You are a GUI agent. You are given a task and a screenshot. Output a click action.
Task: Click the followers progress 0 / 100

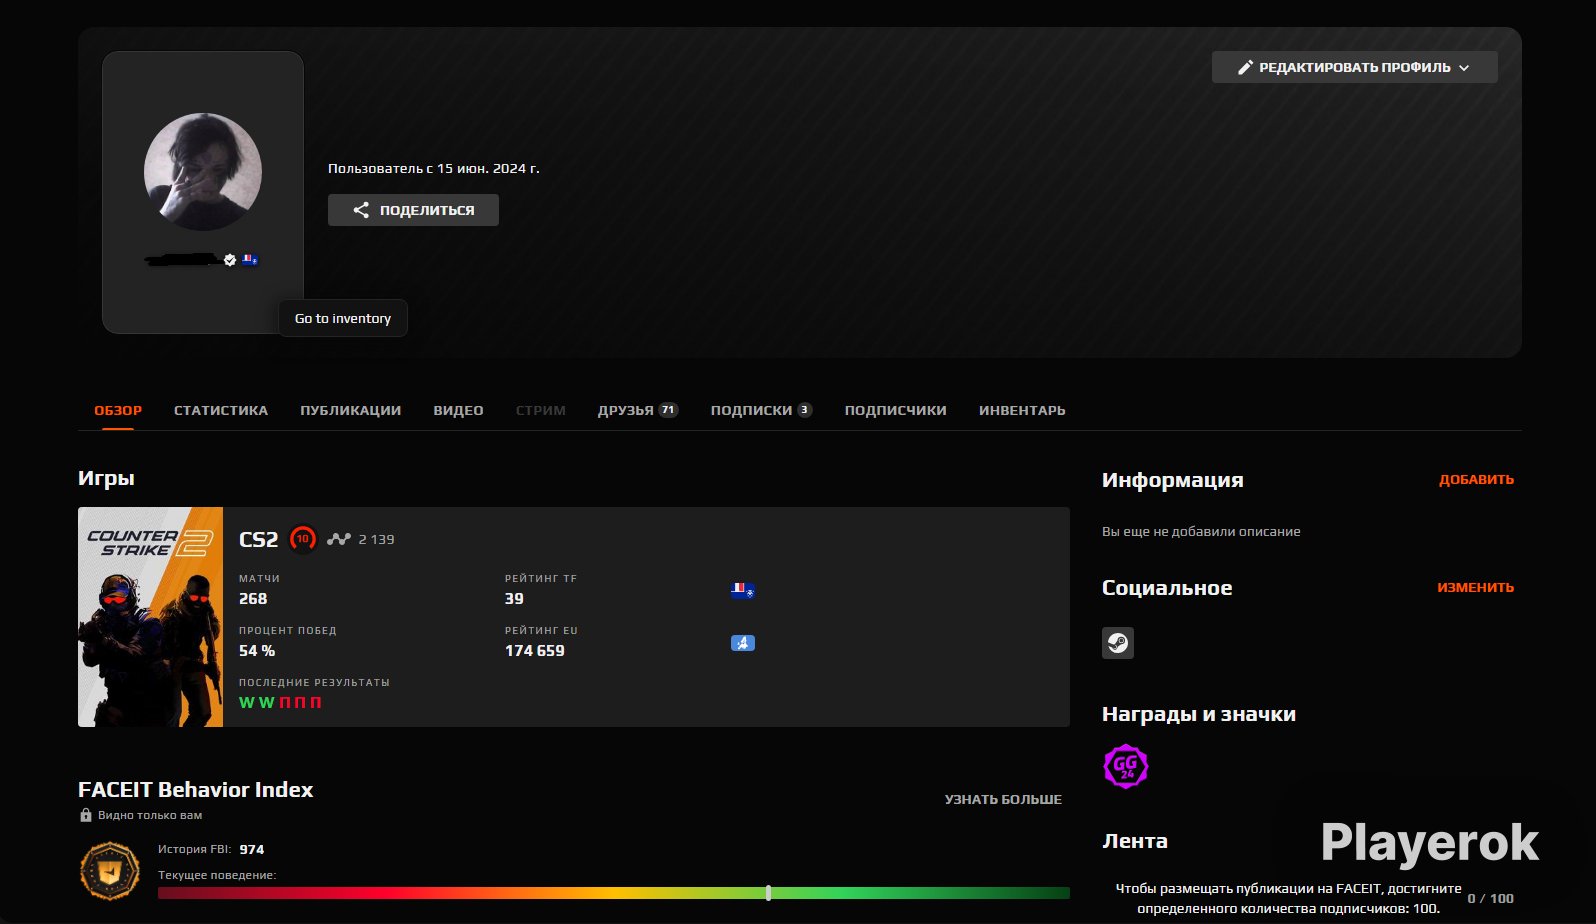1490,898
